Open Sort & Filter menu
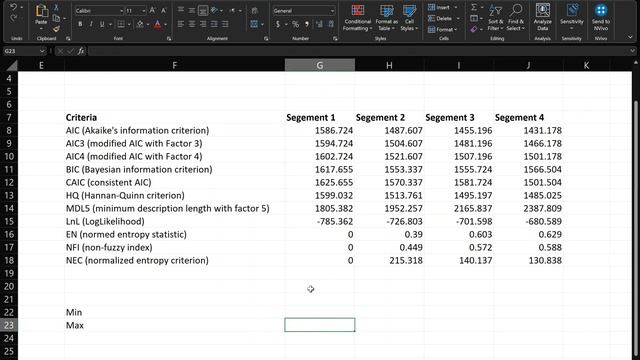The height and width of the screenshot is (360, 640). point(496,18)
